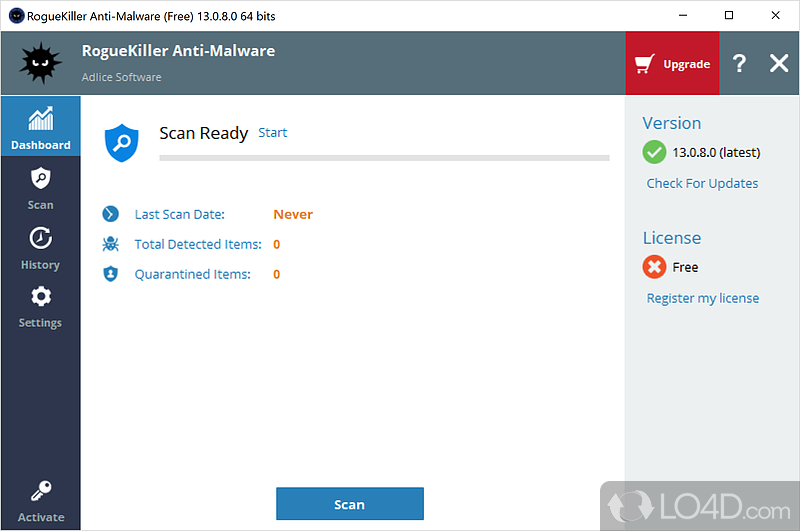Click the Register my license link
Image resolution: width=800 pixels, height=531 pixels.
(703, 298)
